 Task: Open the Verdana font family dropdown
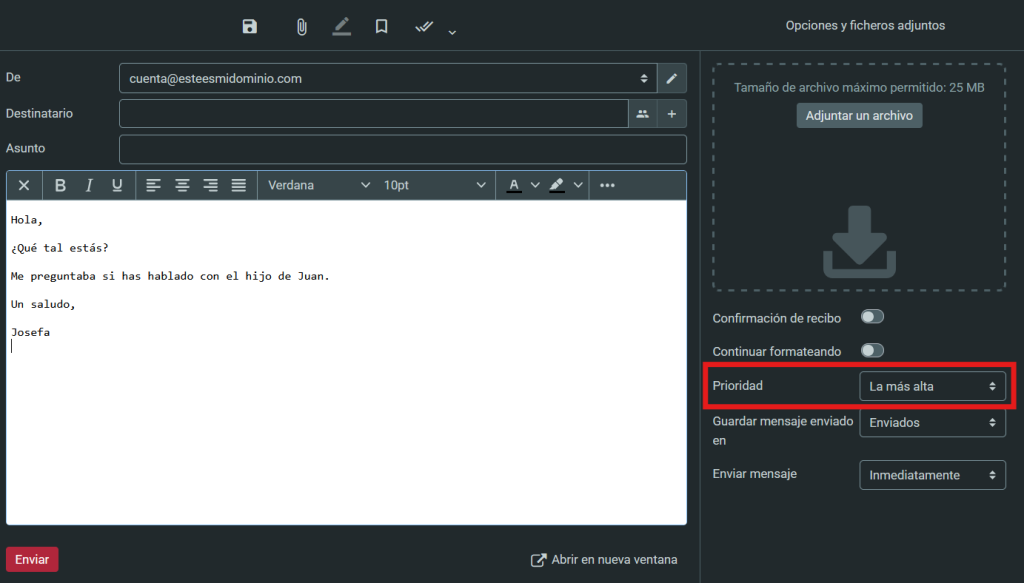tap(318, 185)
